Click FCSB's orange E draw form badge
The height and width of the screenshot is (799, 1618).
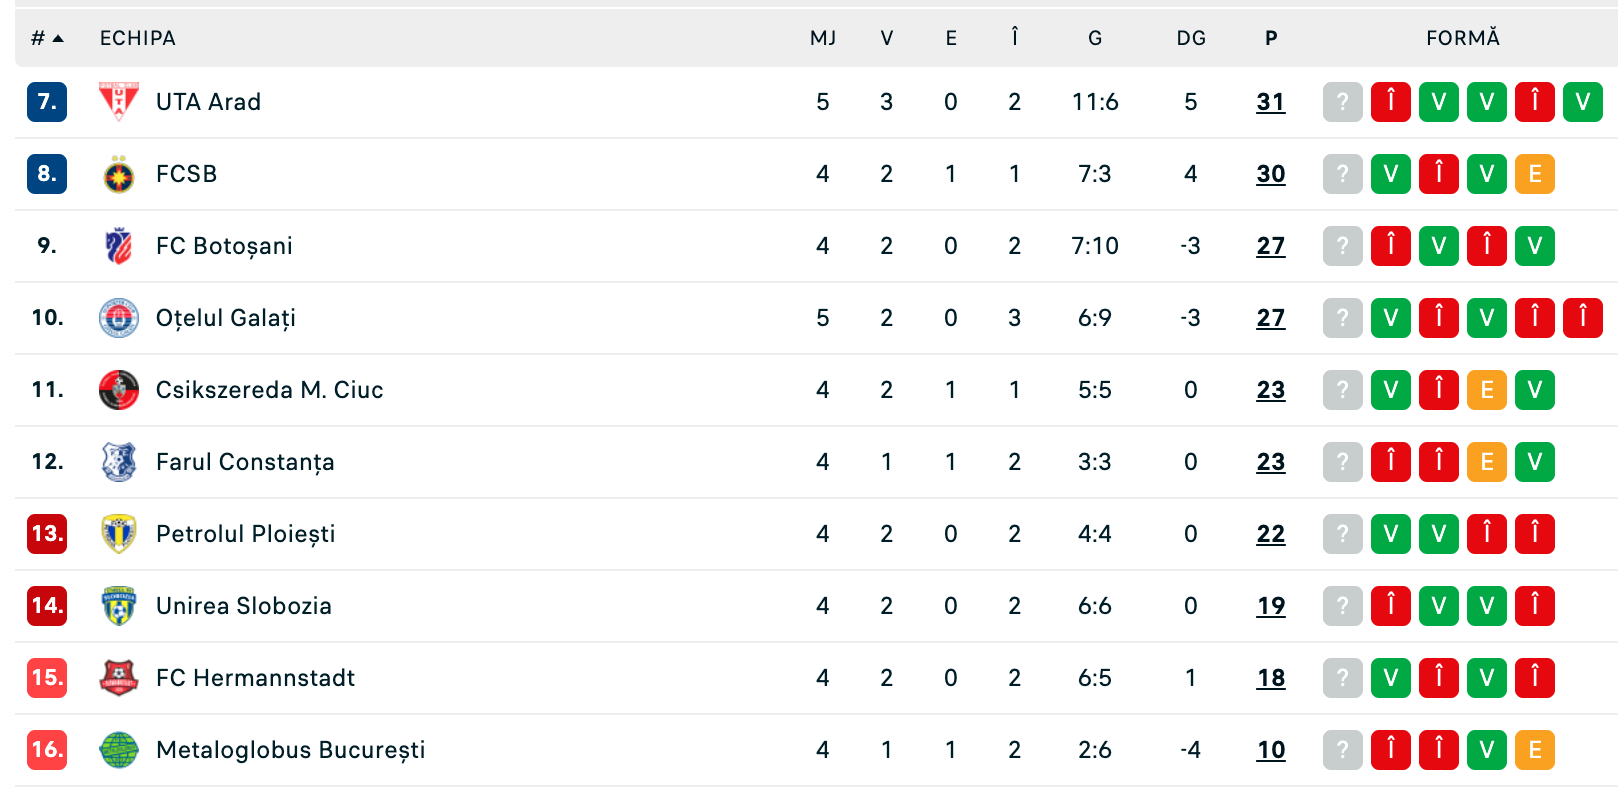1534,174
